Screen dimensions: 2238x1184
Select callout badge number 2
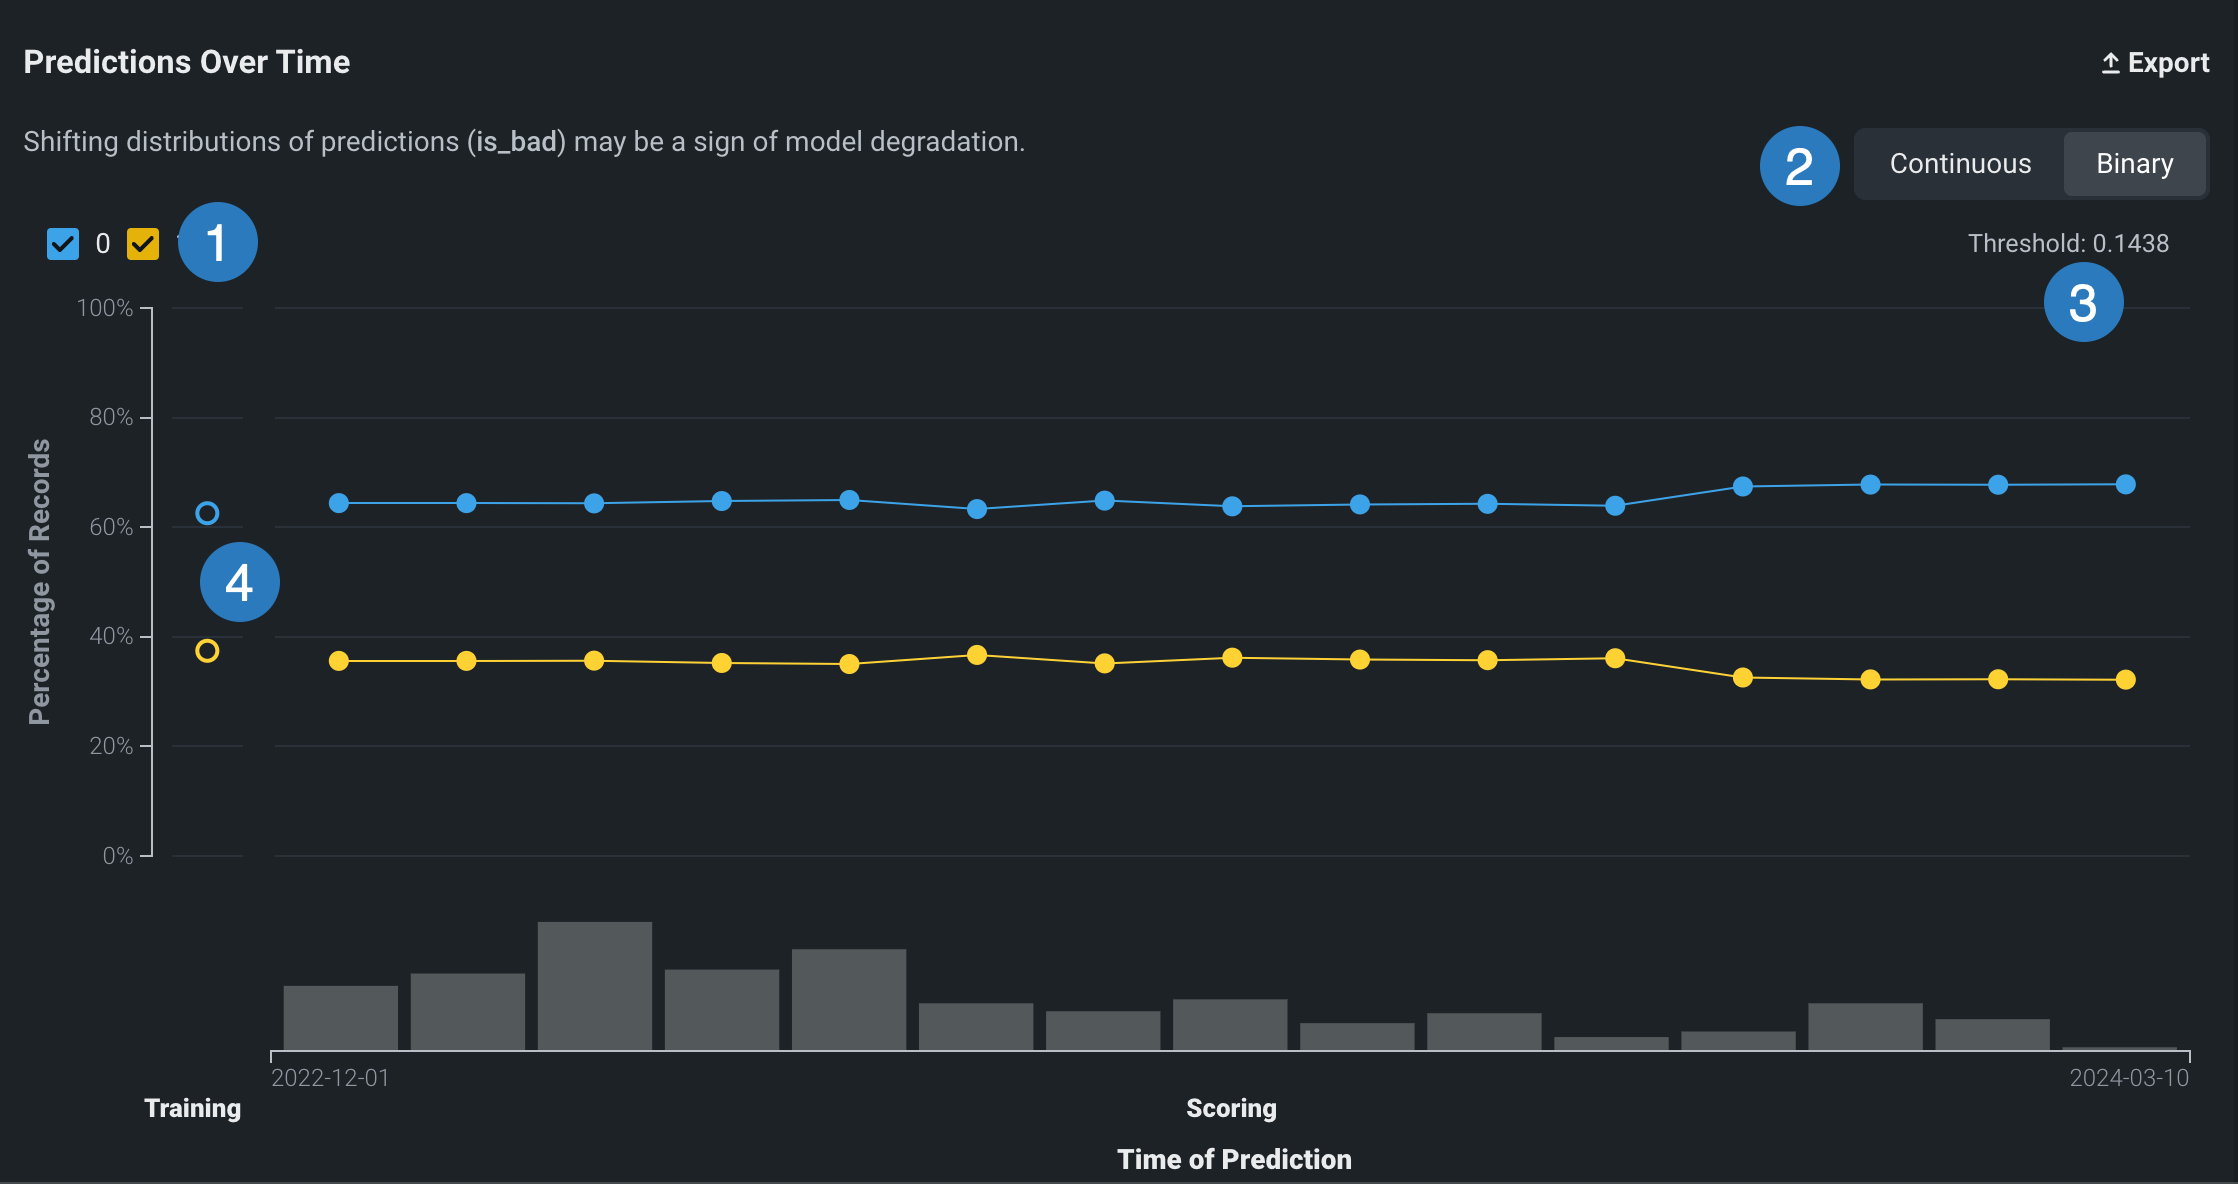[x=1799, y=166]
